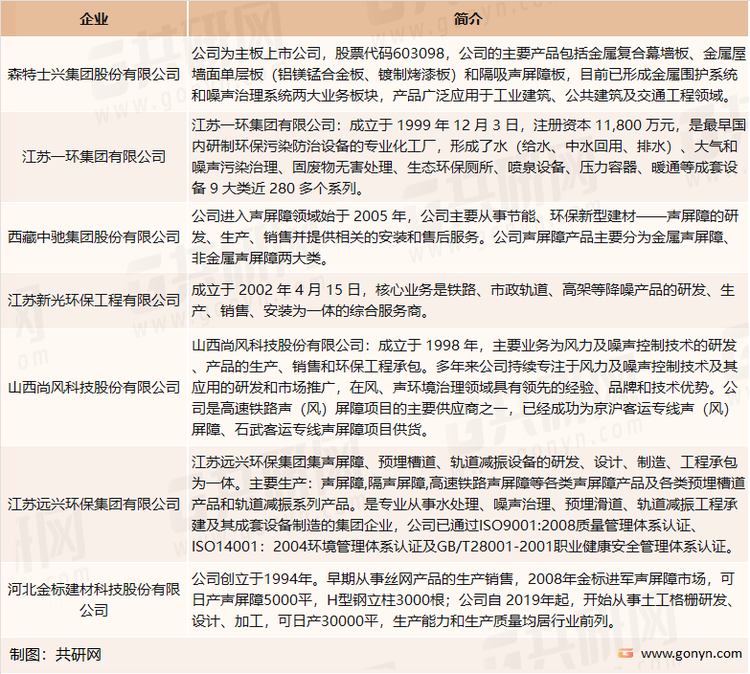The width and height of the screenshot is (750, 674).
Task: Click the 制图：共研网 footer credit
Action: pyautogui.click(x=55, y=654)
